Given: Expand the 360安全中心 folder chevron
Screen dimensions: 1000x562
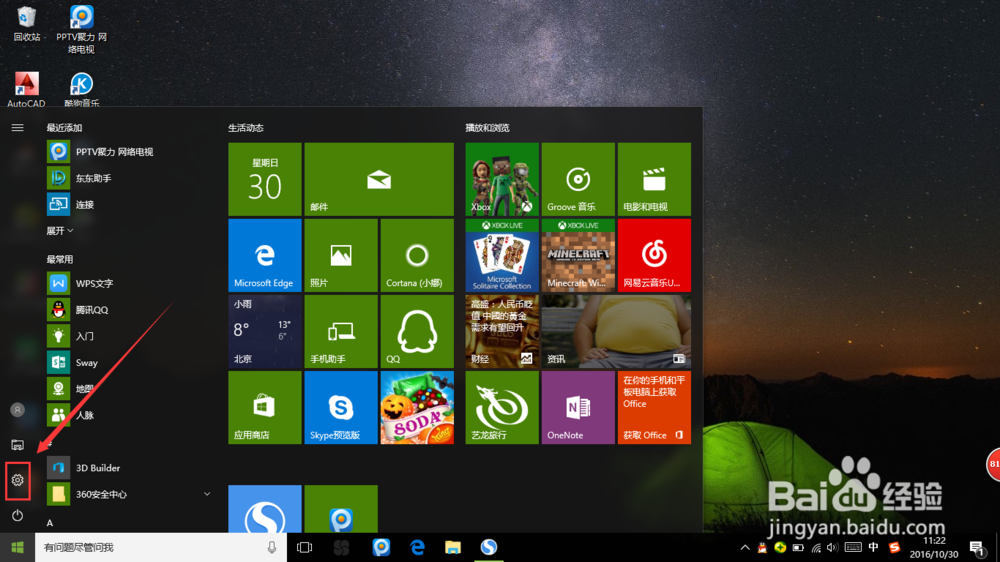Looking at the screenshot, I should 207,494.
